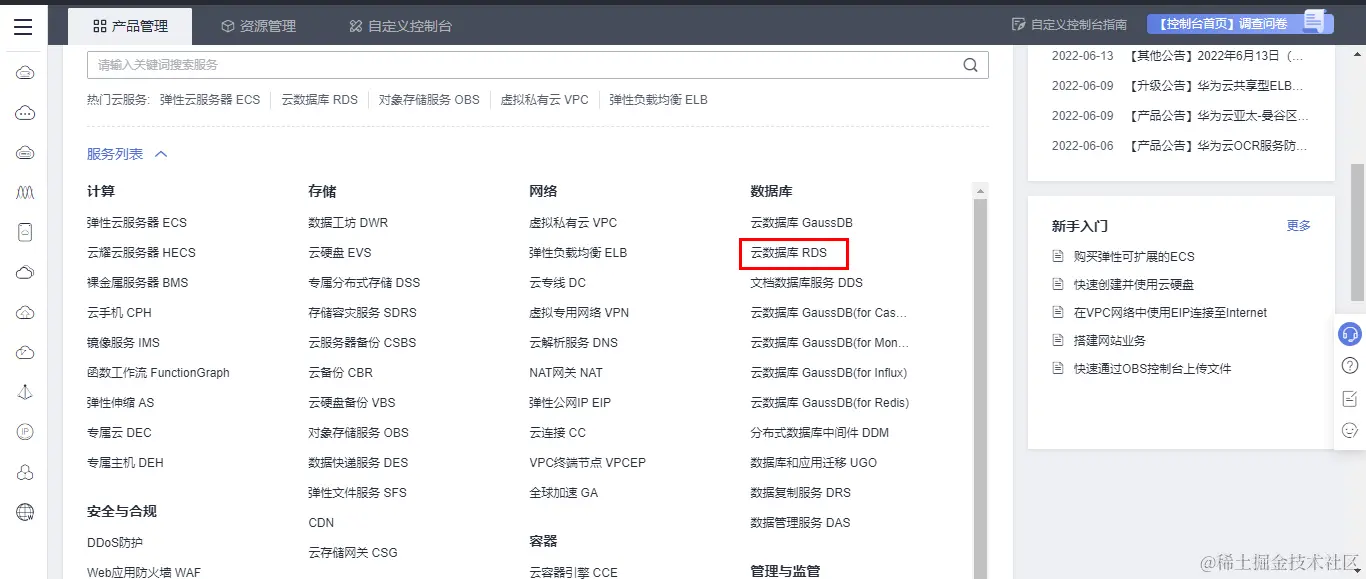Click the smiley face rating icon

coord(1350,430)
